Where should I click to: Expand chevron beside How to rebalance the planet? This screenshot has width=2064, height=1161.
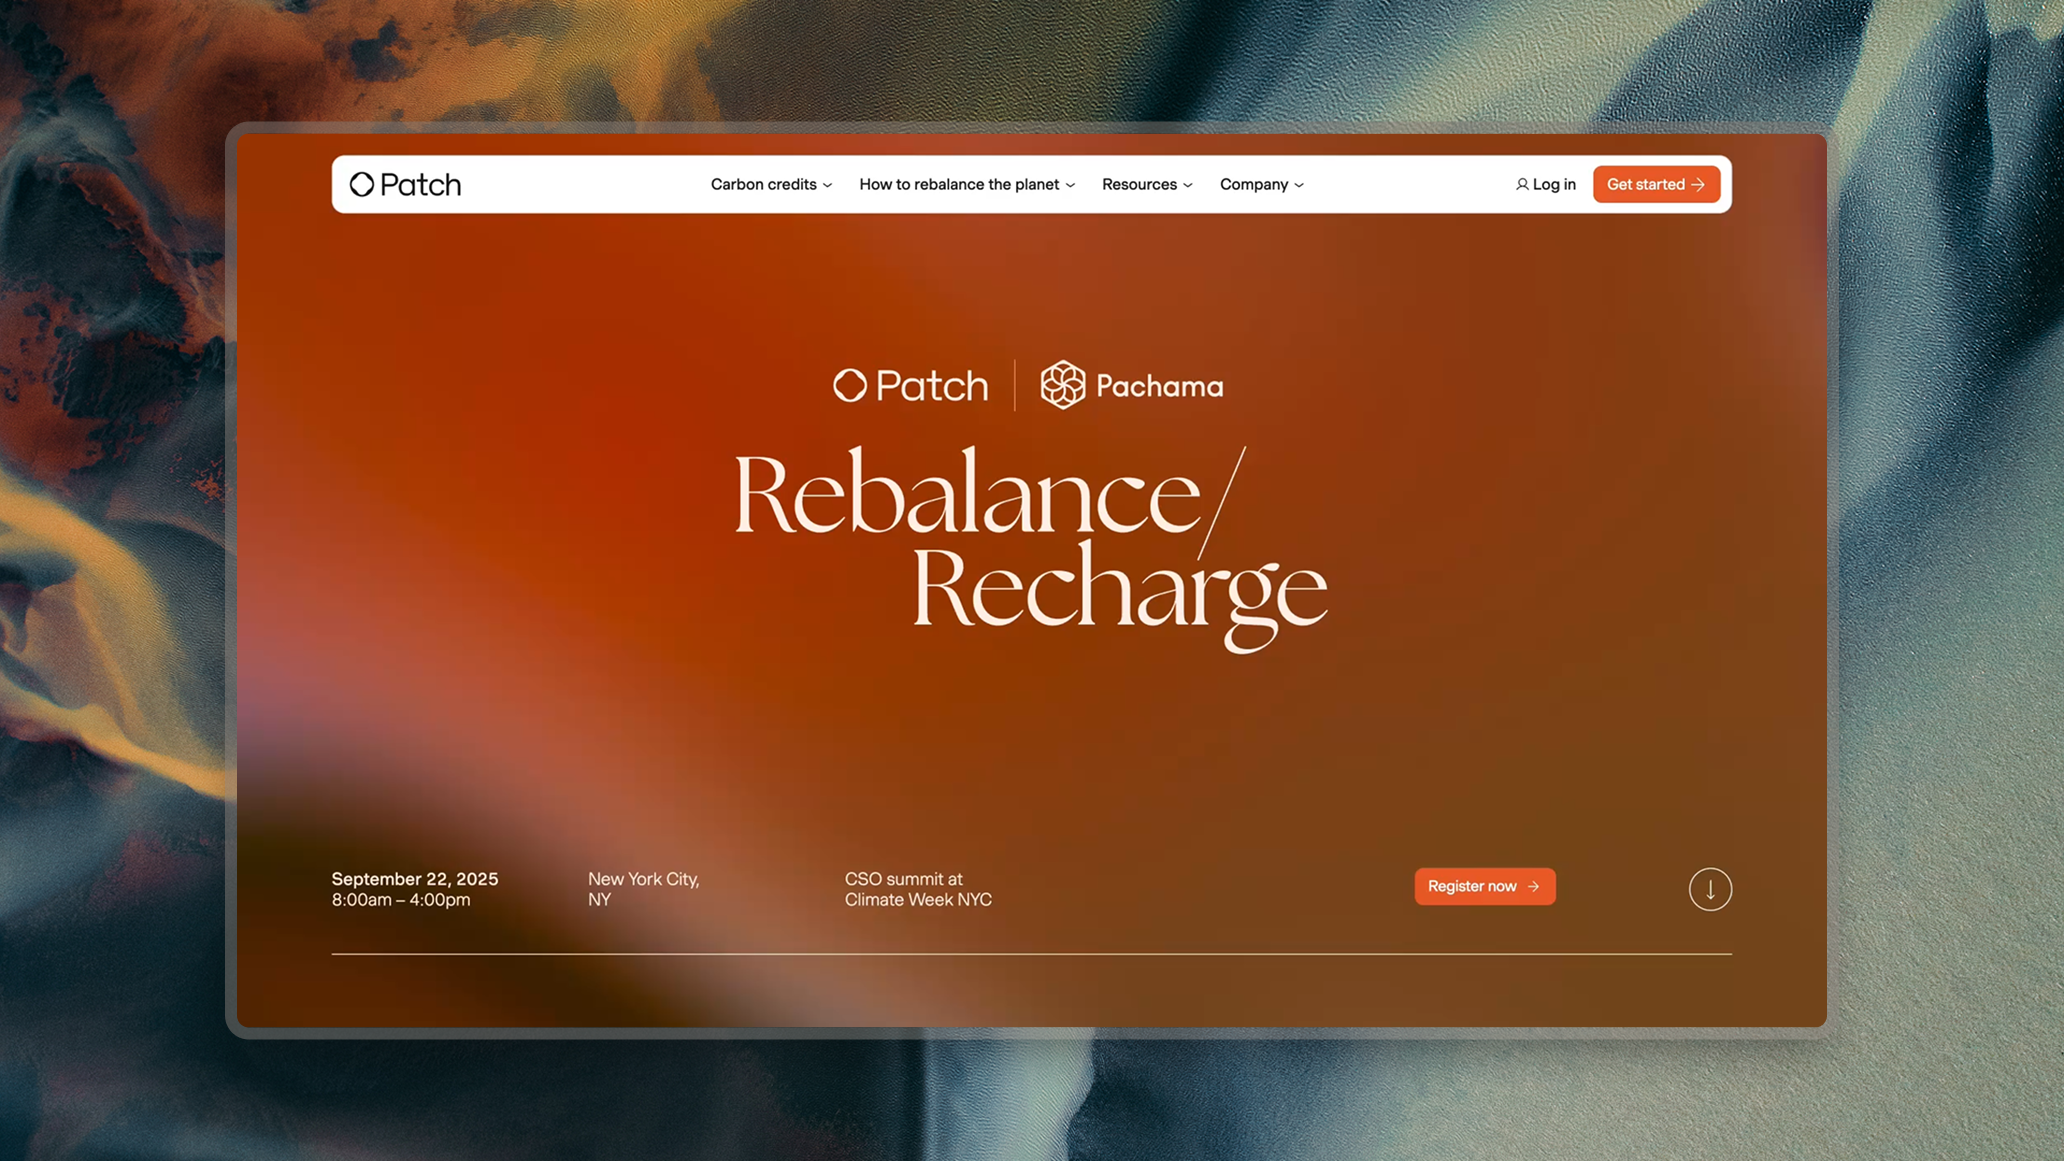coord(1070,185)
